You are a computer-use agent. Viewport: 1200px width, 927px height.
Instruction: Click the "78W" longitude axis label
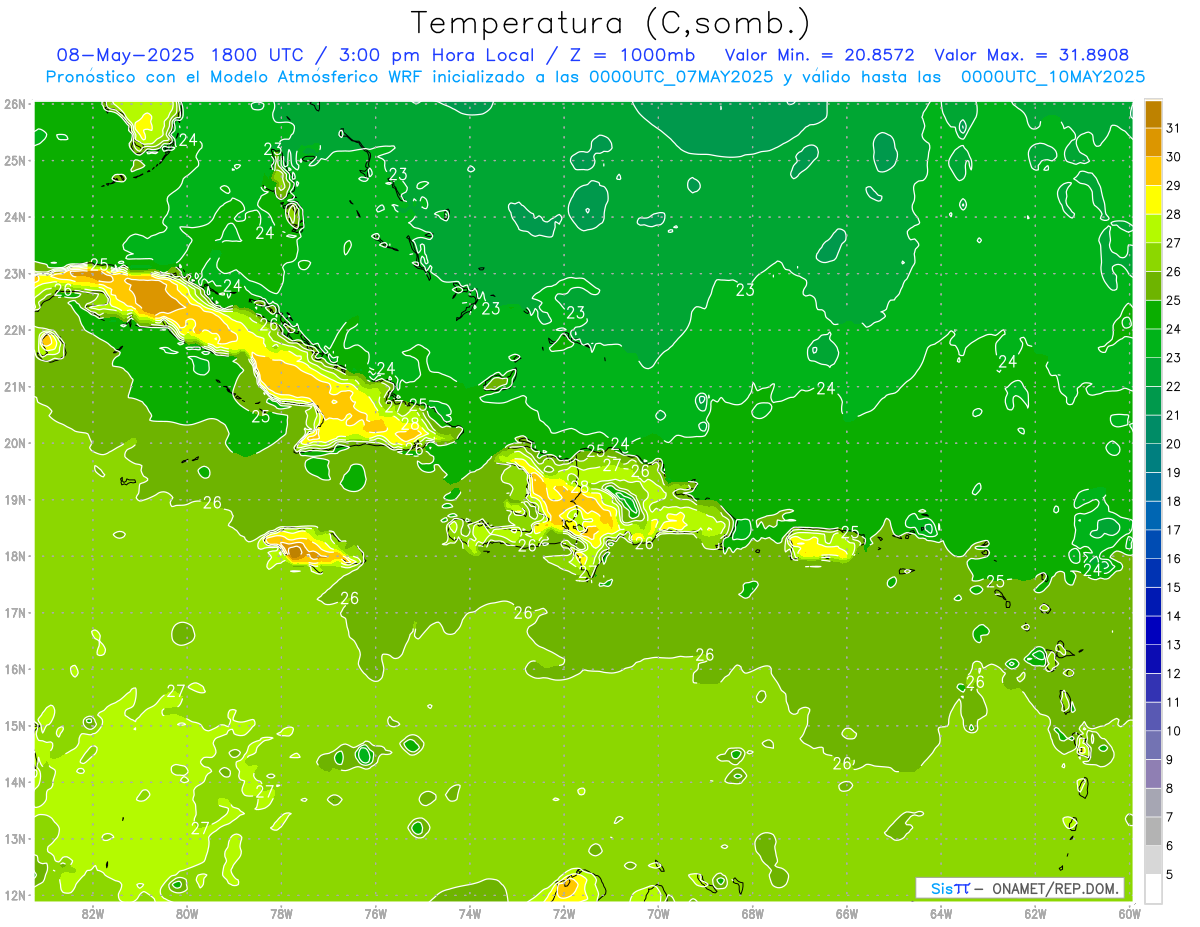[281, 913]
